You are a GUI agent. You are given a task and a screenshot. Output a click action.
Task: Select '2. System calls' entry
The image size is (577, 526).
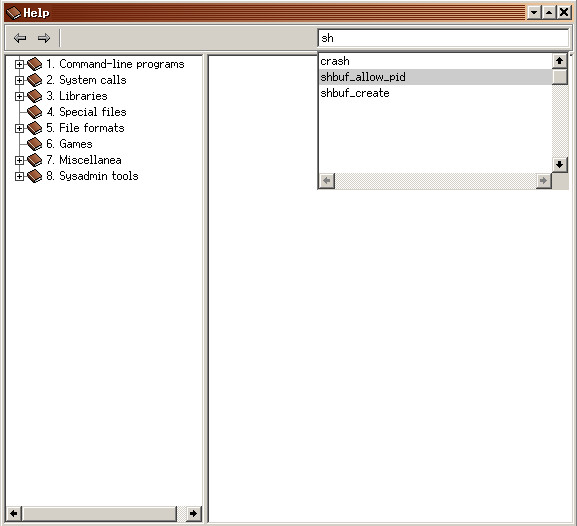[86, 80]
